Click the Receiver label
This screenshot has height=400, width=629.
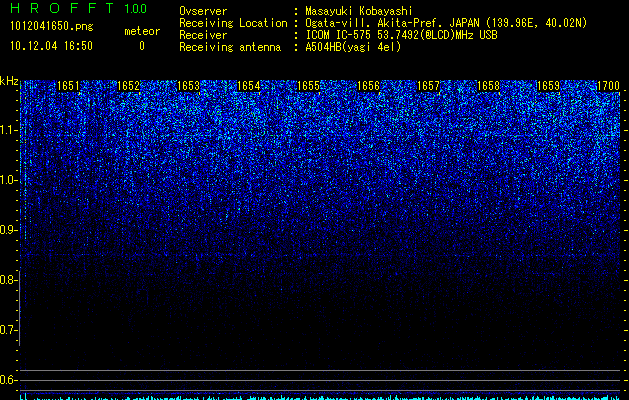tap(203, 35)
